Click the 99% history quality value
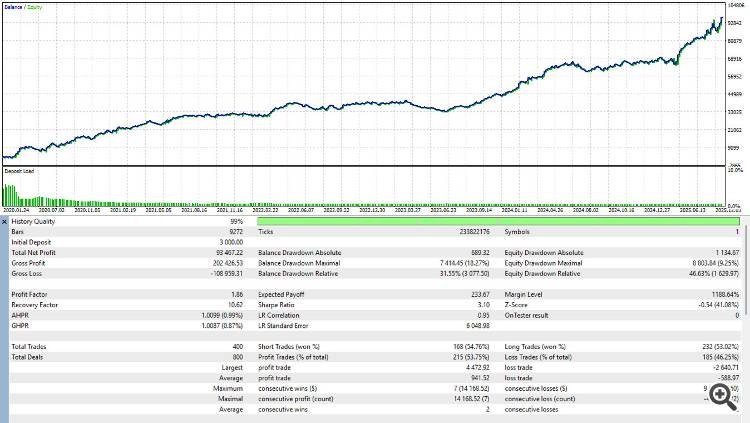Screen dimensions: 750x423 coord(236,222)
